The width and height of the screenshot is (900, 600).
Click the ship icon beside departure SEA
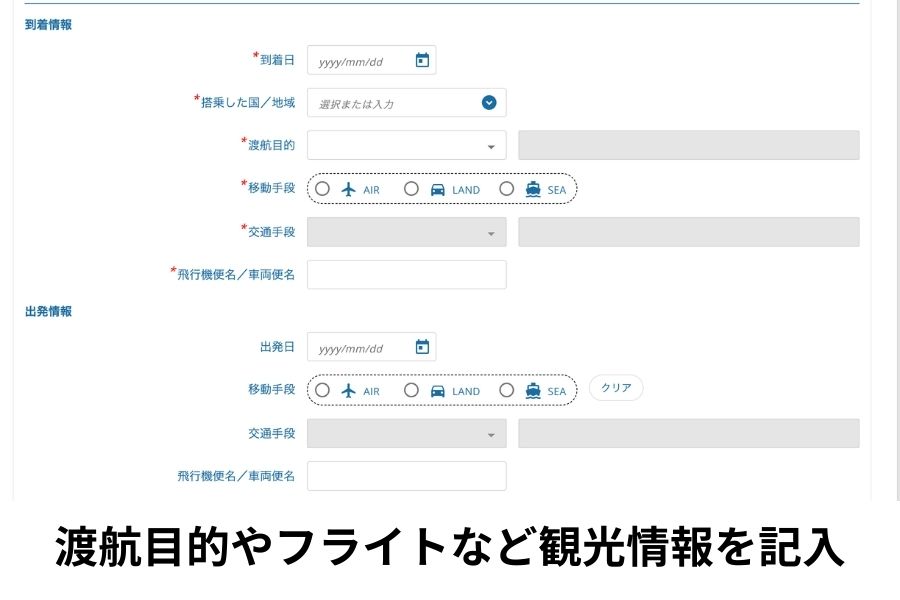tap(533, 390)
